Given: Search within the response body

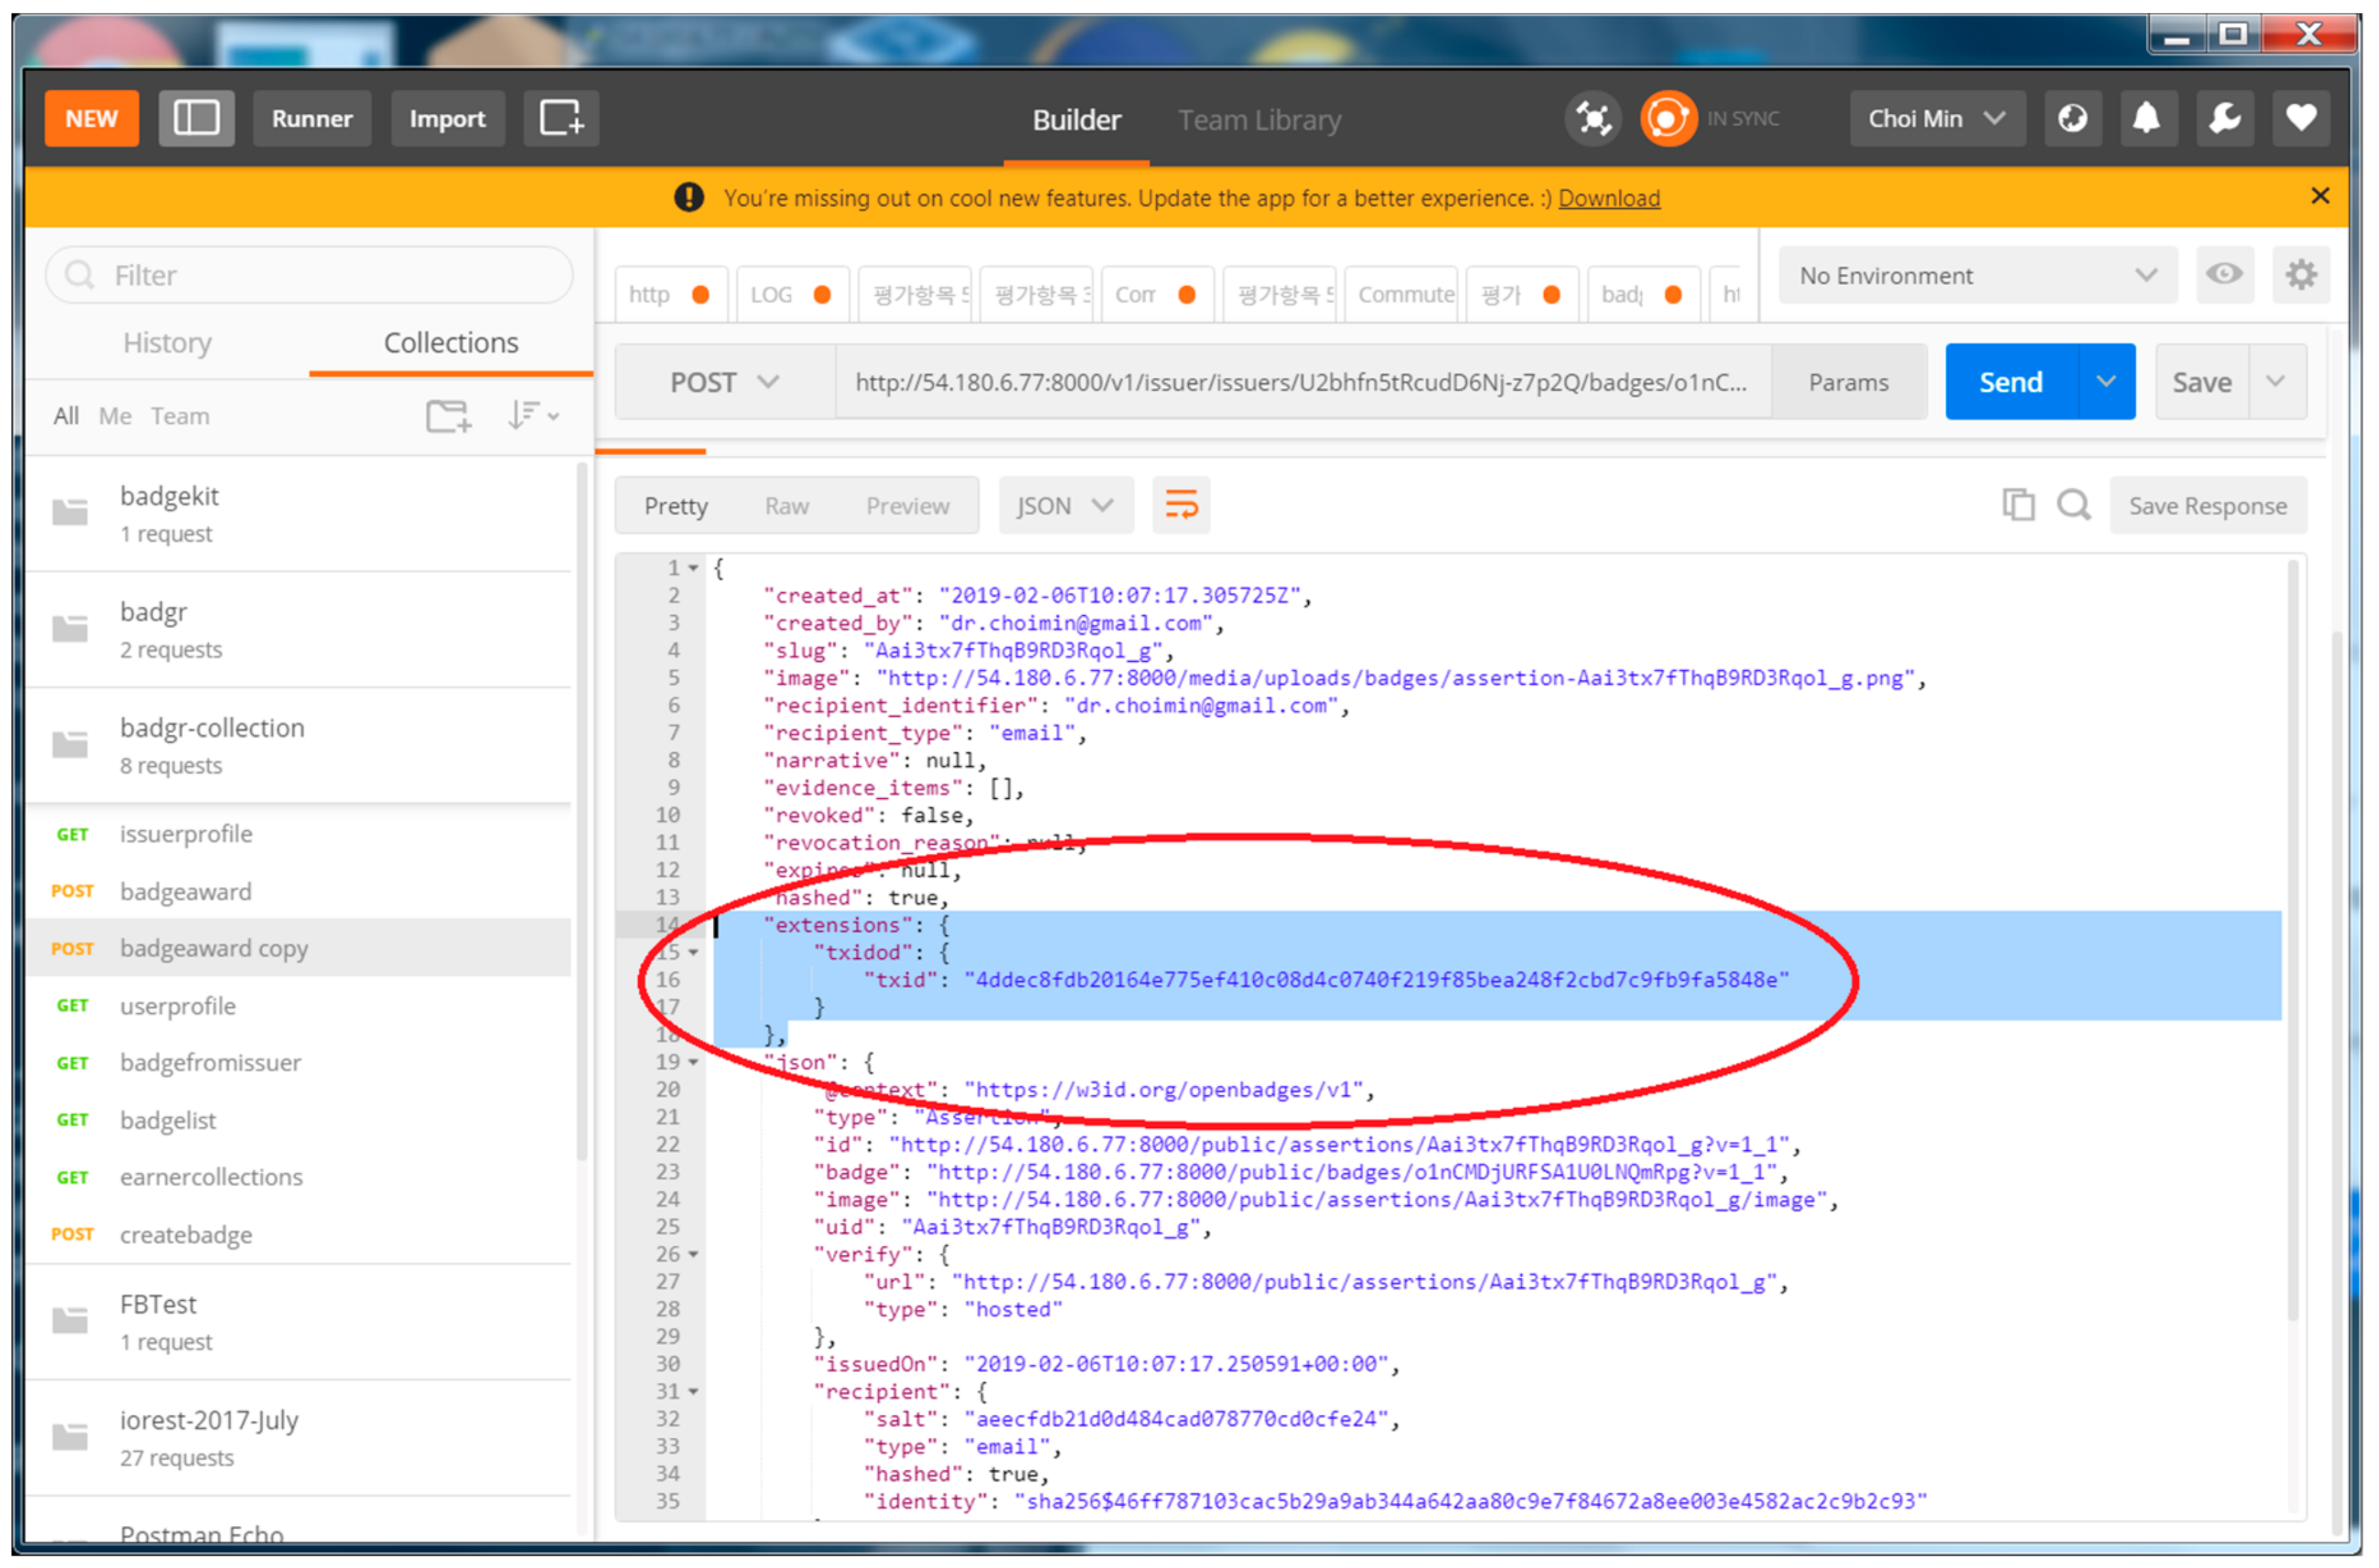Looking at the screenshot, I should click(2073, 505).
